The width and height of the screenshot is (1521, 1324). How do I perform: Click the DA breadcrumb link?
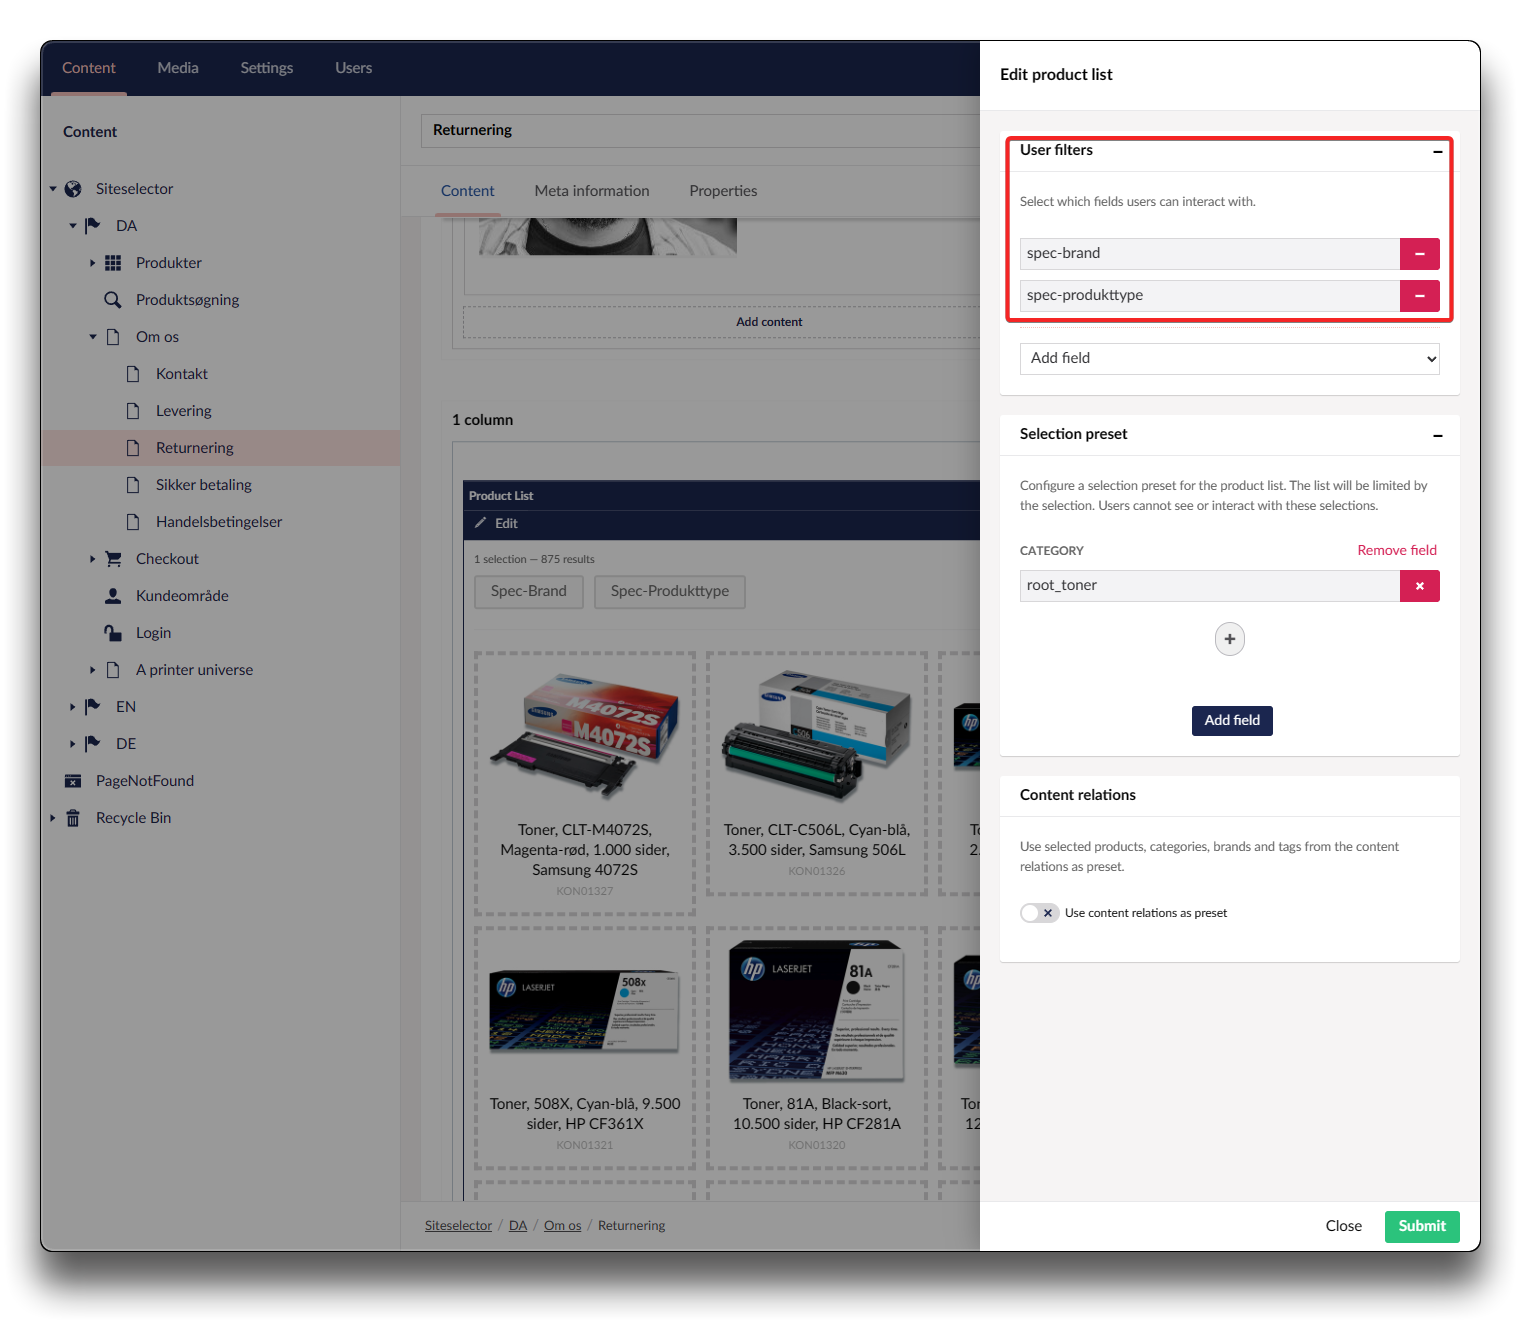(x=518, y=1226)
